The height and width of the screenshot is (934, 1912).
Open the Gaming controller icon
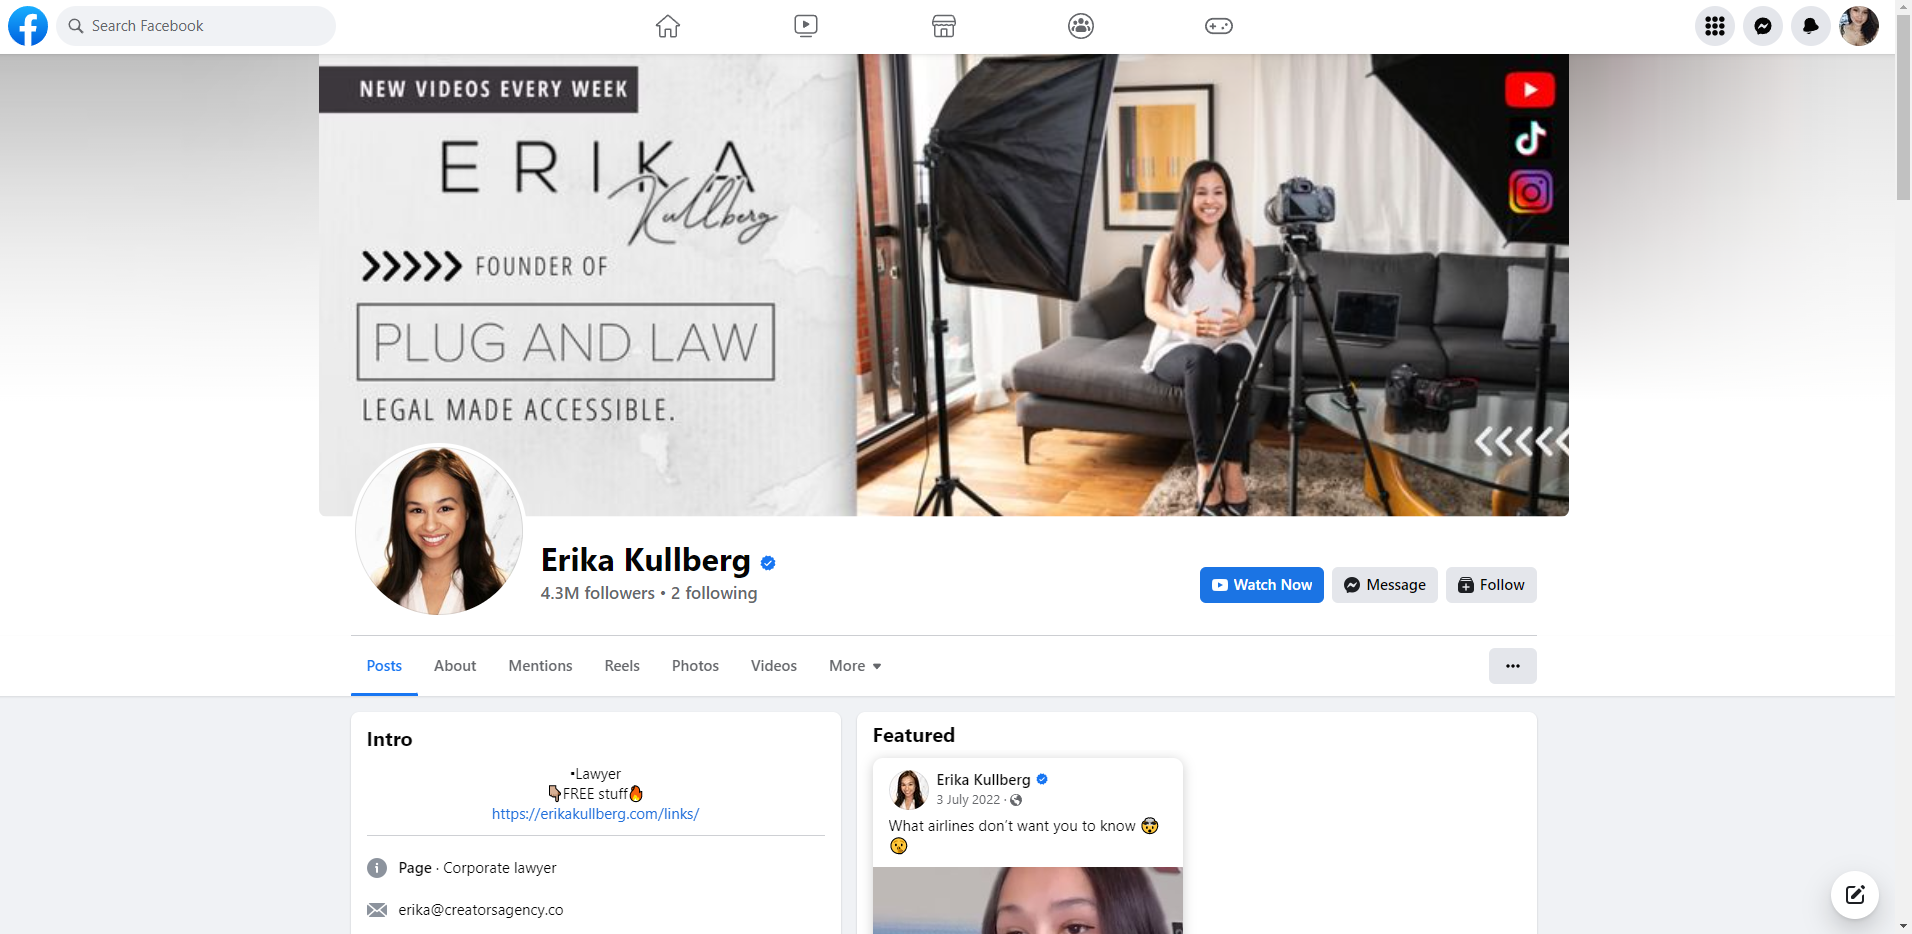coord(1219,26)
